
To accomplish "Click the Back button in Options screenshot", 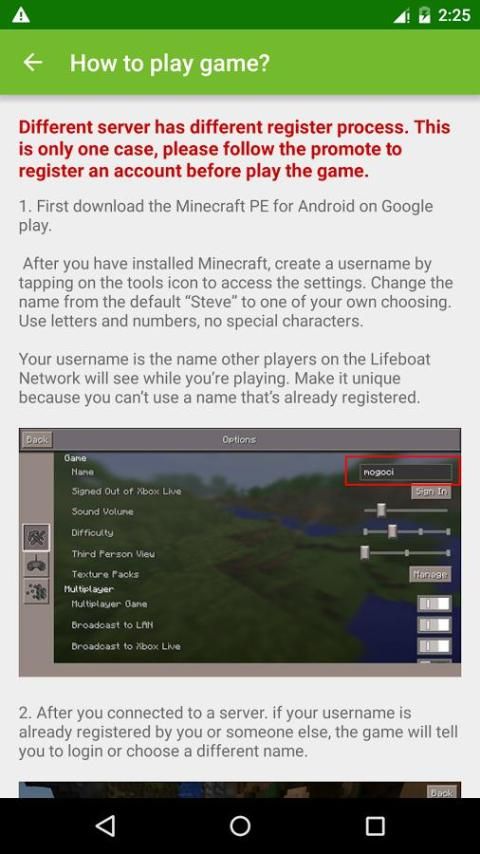I will point(37,440).
